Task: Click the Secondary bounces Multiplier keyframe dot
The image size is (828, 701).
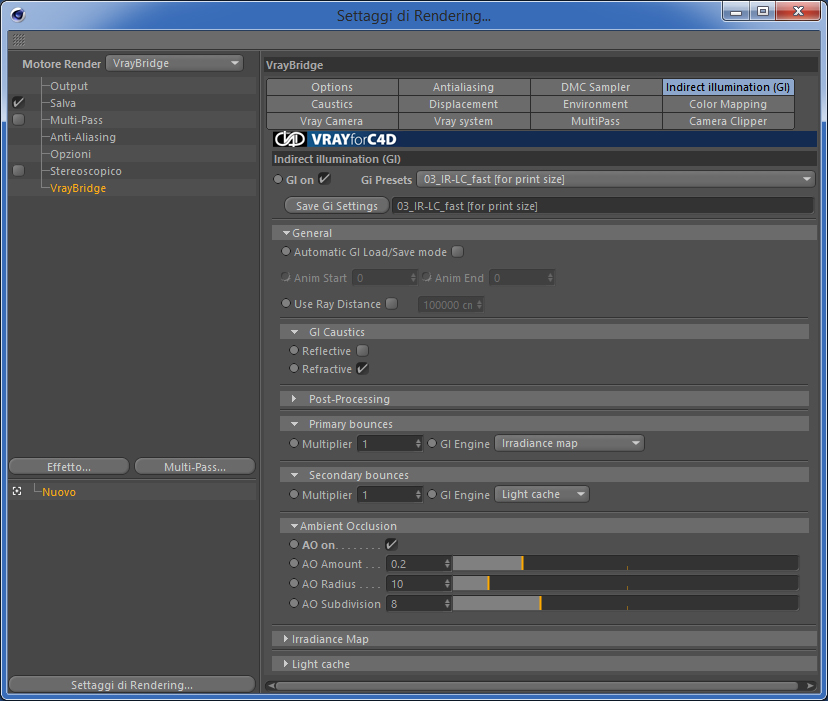Action: pyautogui.click(x=294, y=494)
